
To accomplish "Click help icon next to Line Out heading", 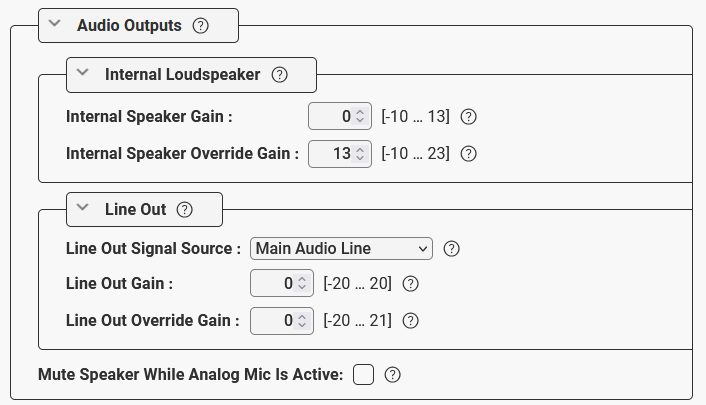I will (x=184, y=210).
